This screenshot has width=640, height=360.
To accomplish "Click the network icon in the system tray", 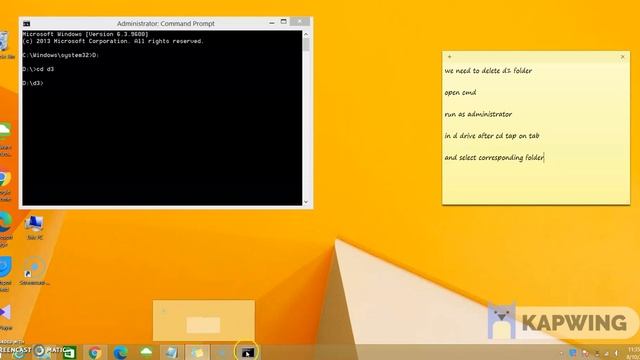I will click(x=607, y=353).
